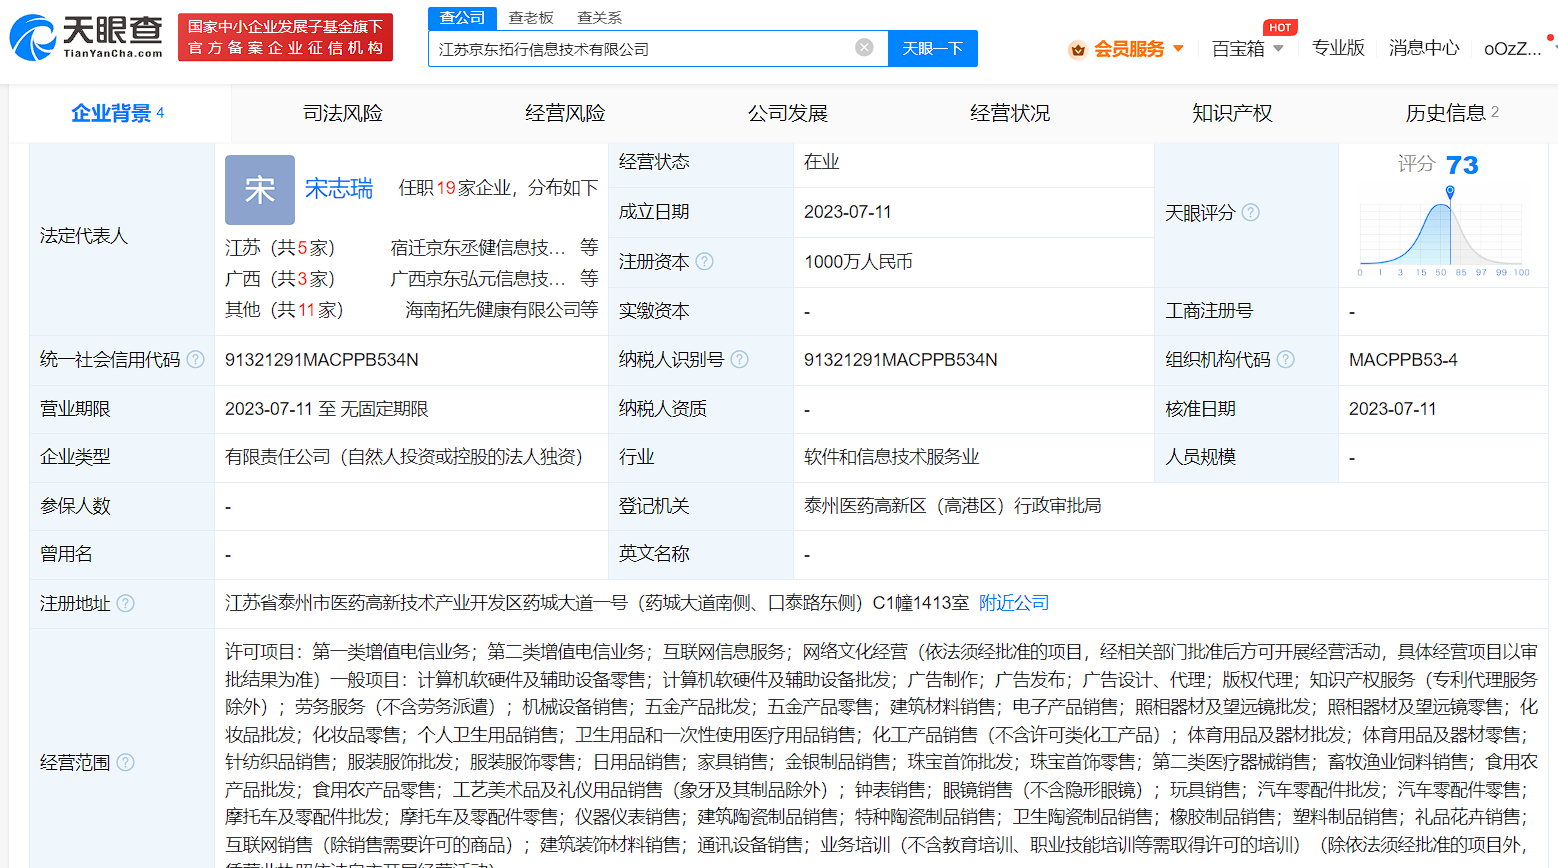Viewport: 1558px width, 868px height.
Task: Select the 查老板 search mode
Action: [x=531, y=17]
